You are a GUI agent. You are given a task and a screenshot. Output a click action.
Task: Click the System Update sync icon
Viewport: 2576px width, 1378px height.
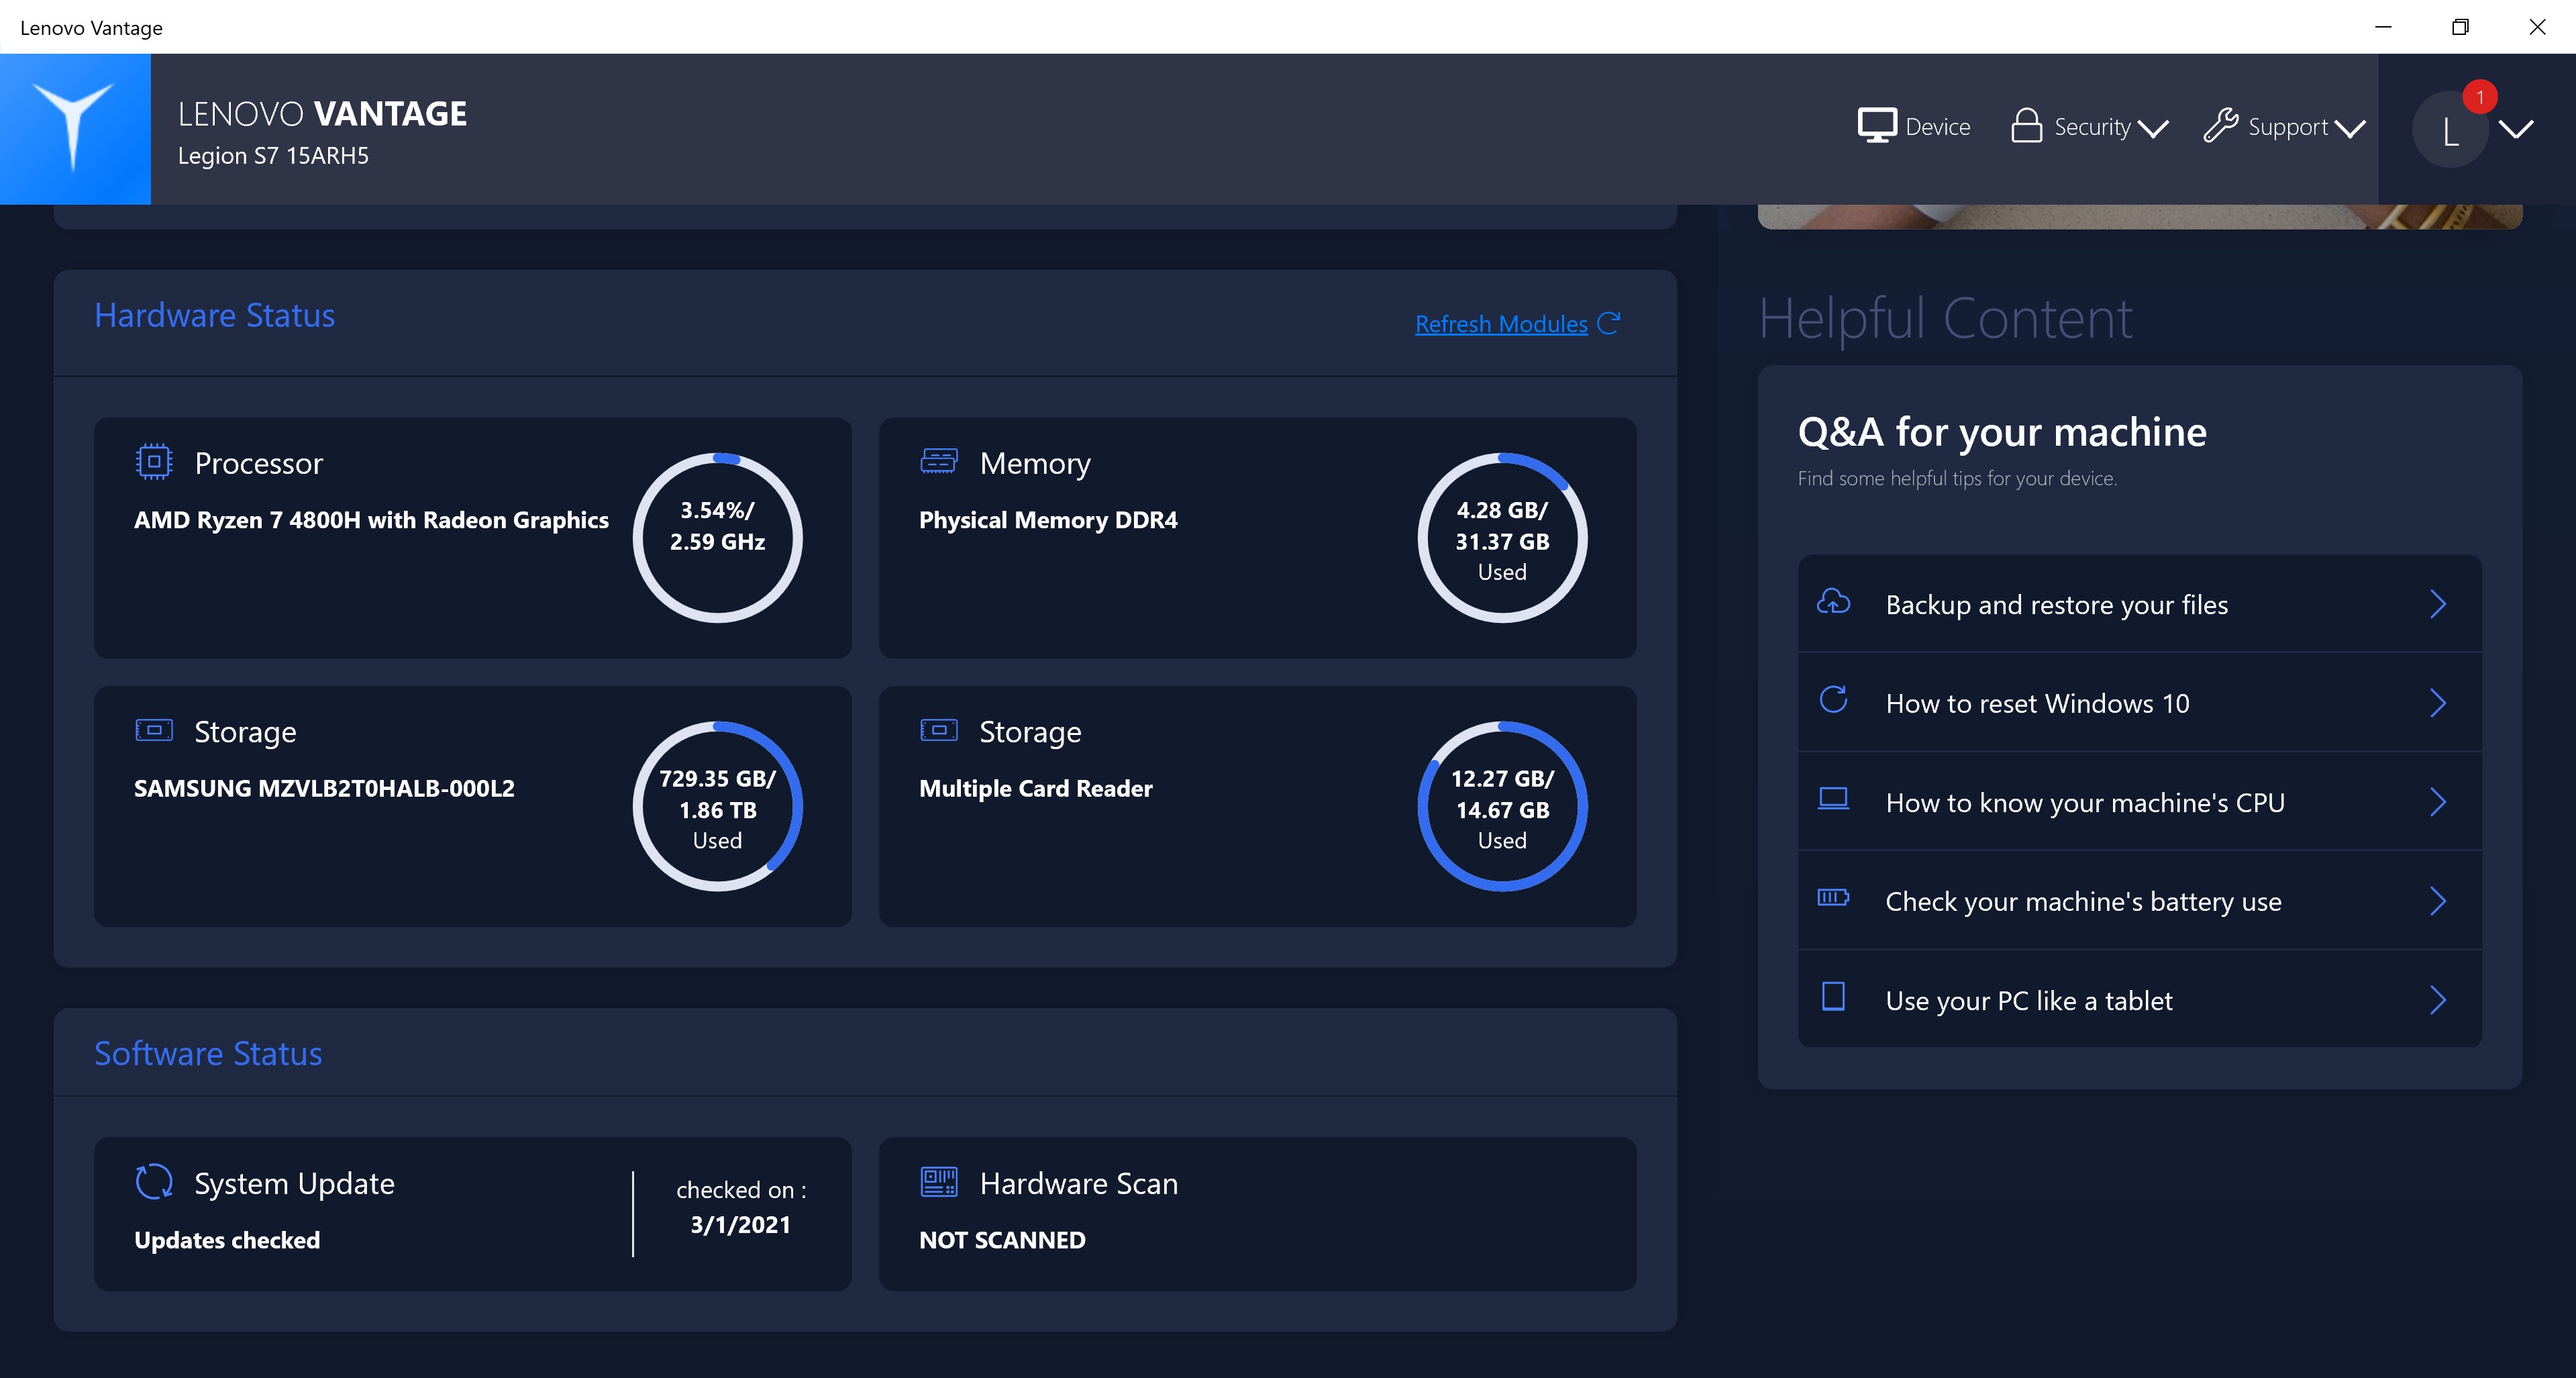click(x=154, y=1182)
